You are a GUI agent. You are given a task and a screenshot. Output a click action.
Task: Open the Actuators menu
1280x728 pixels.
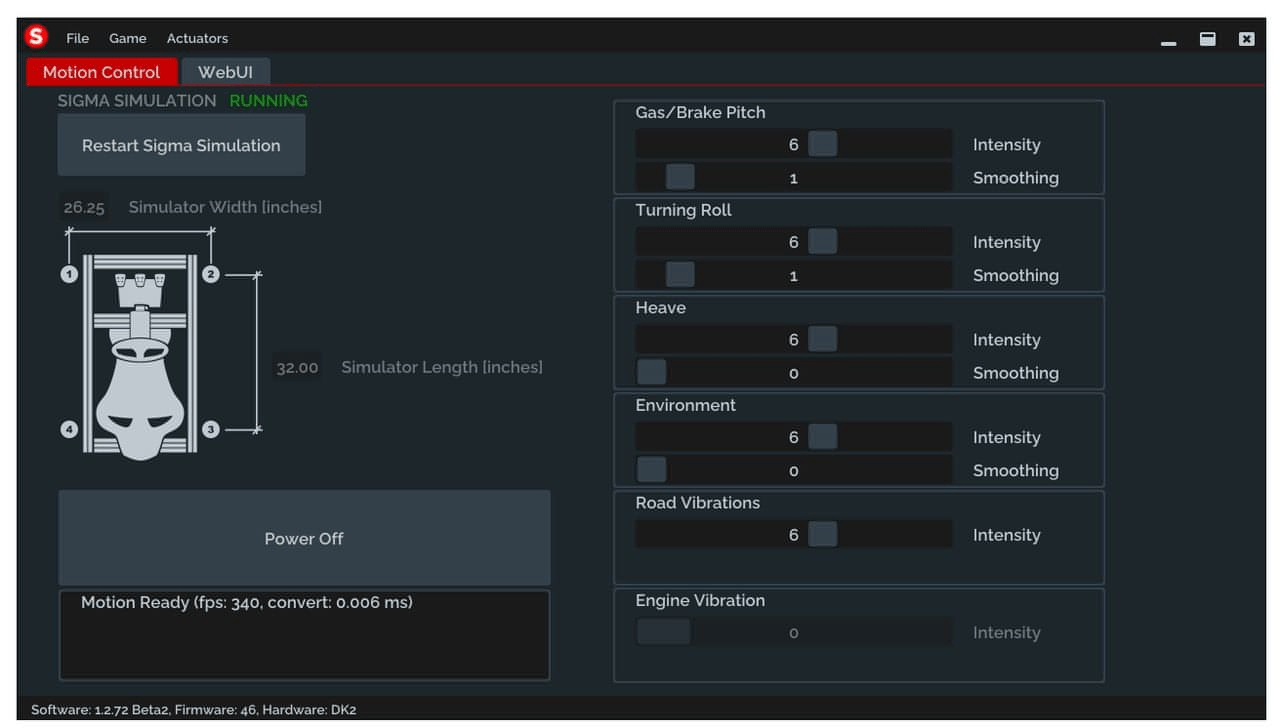pyautogui.click(x=197, y=38)
